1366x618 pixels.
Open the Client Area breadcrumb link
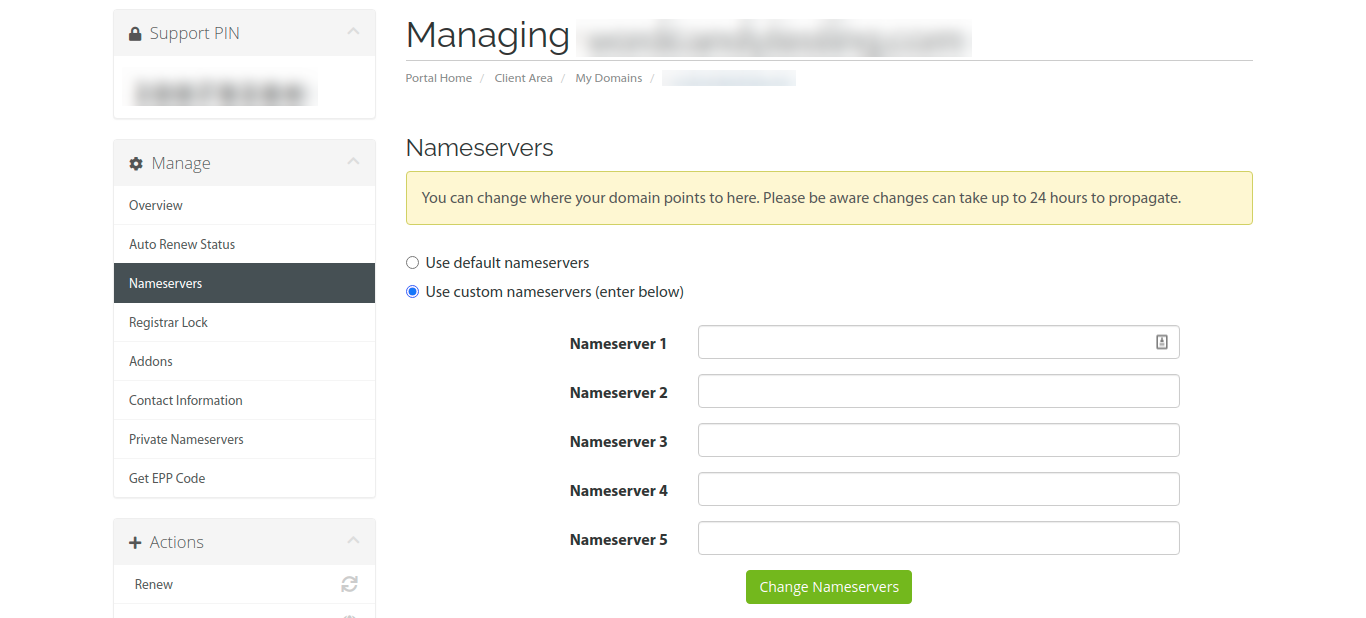(523, 77)
